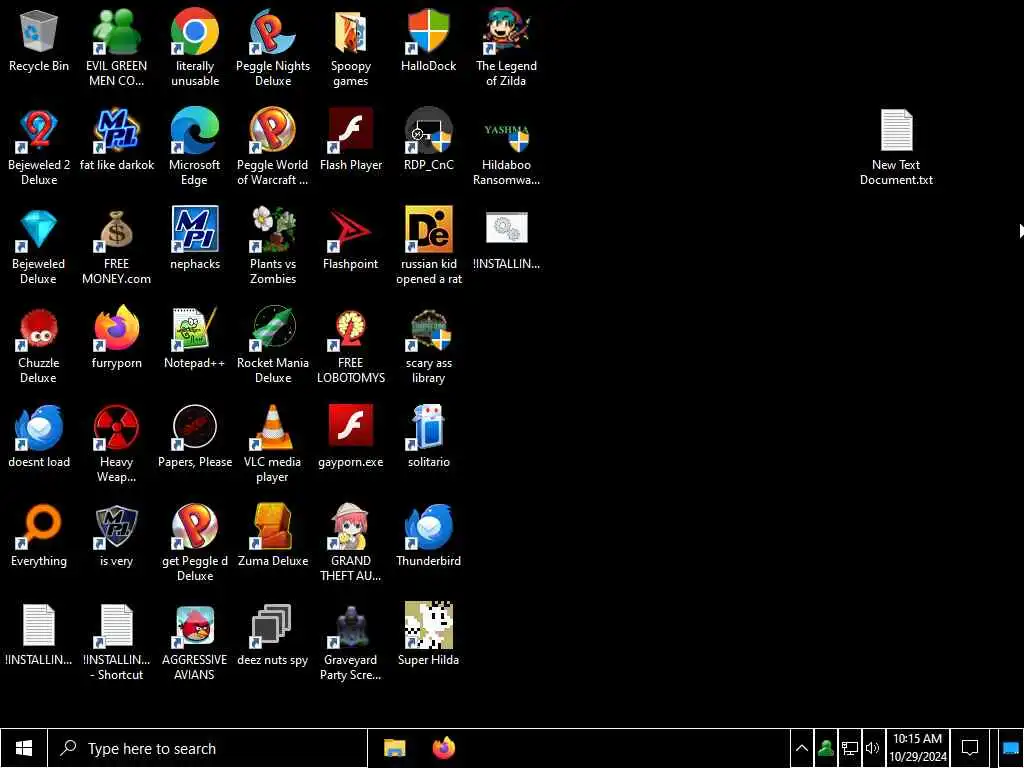Click the Flashpoint red arrow icon
This screenshot has width=1024, height=768.
(351, 238)
